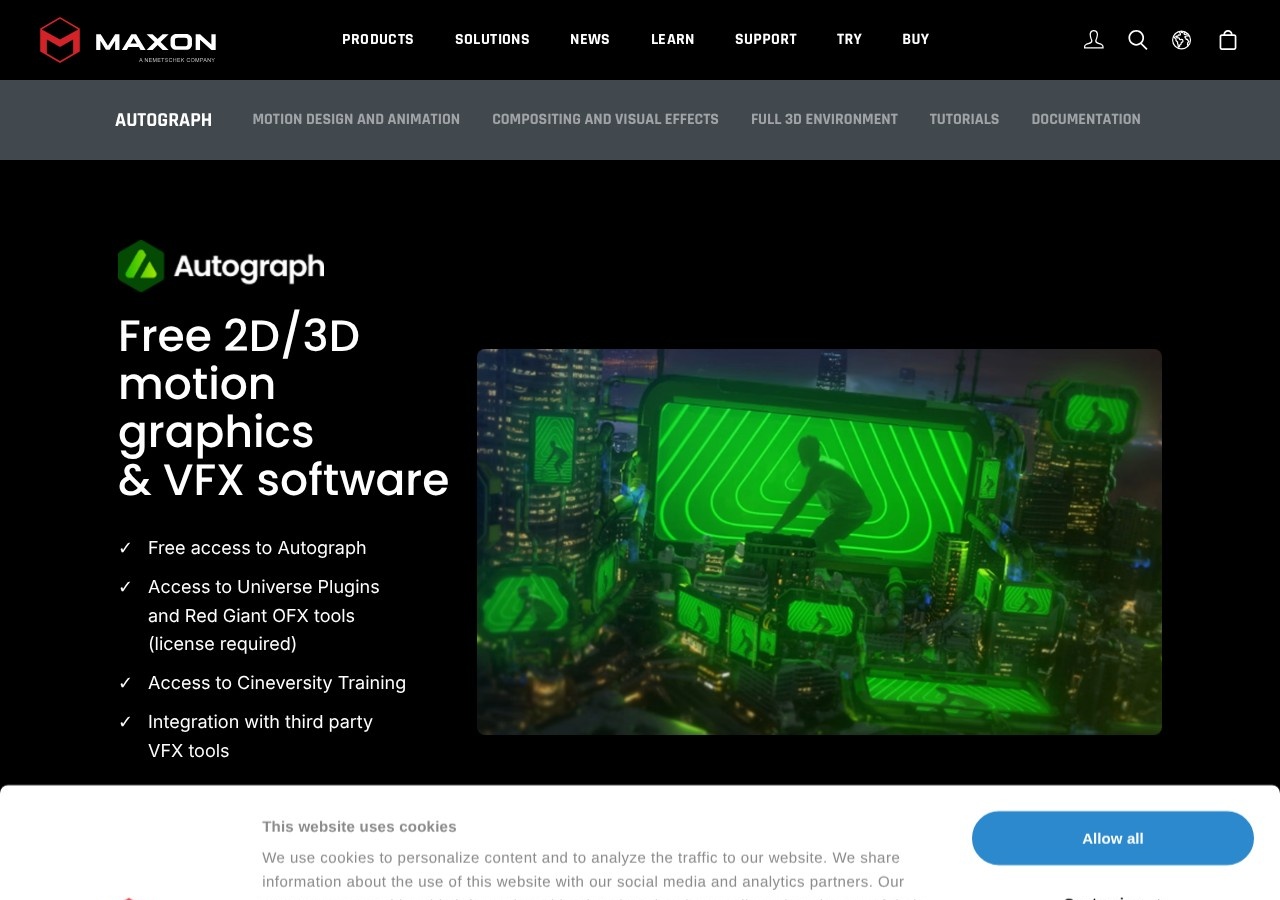Open the search magnifier icon

(x=1138, y=40)
